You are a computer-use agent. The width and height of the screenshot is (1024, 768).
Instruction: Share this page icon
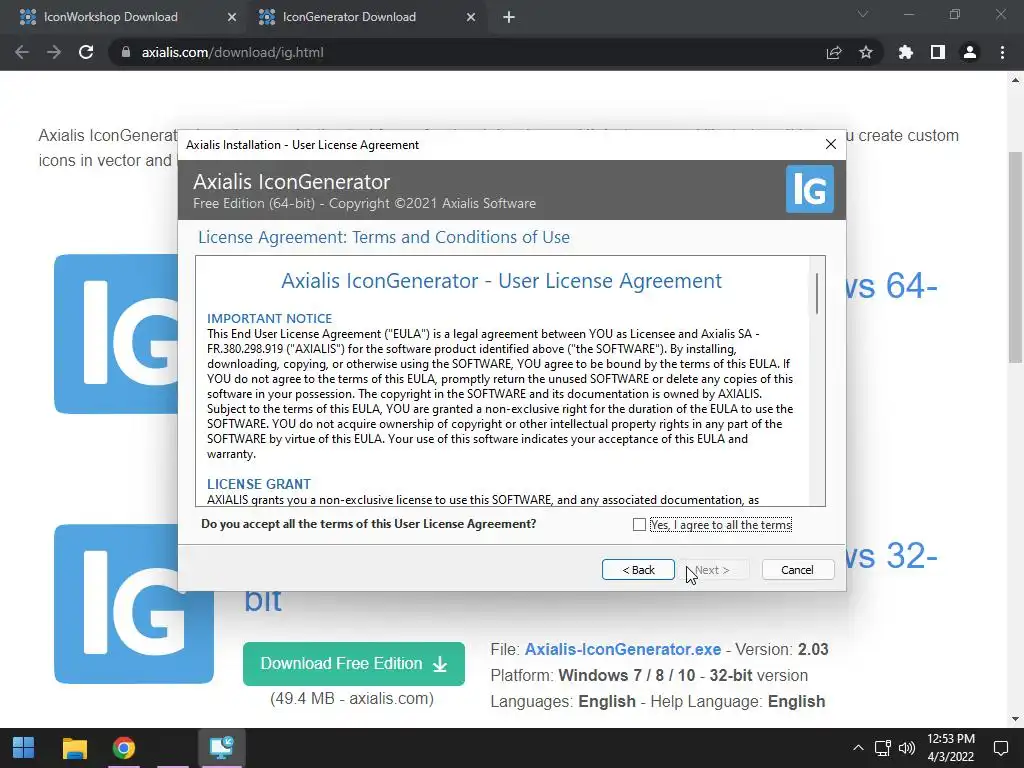(x=834, y=52)
